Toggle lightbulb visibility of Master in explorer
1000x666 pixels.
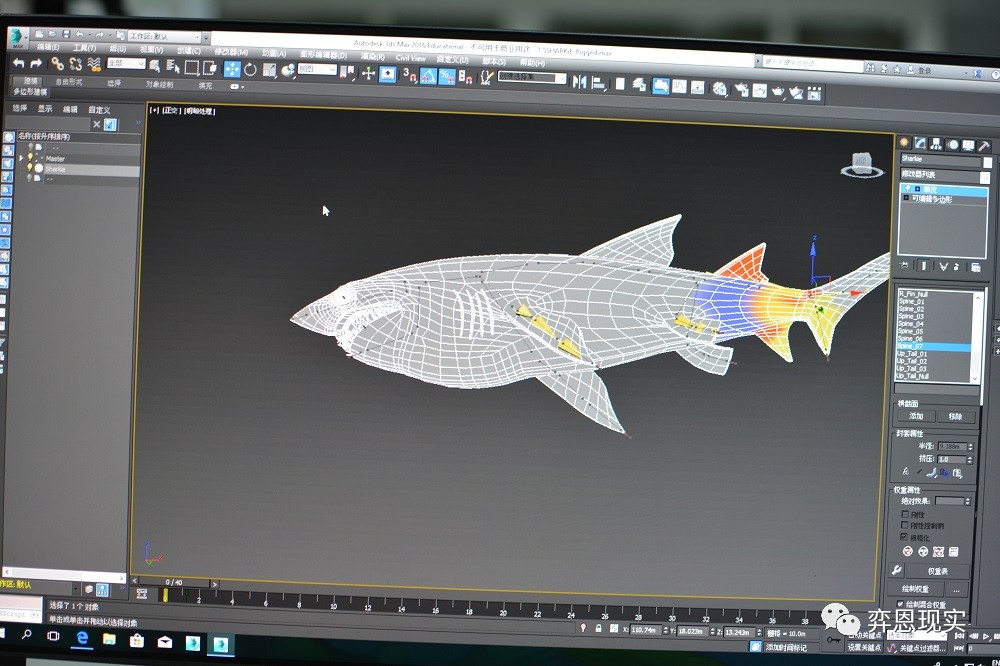click(x=29, y=157)
